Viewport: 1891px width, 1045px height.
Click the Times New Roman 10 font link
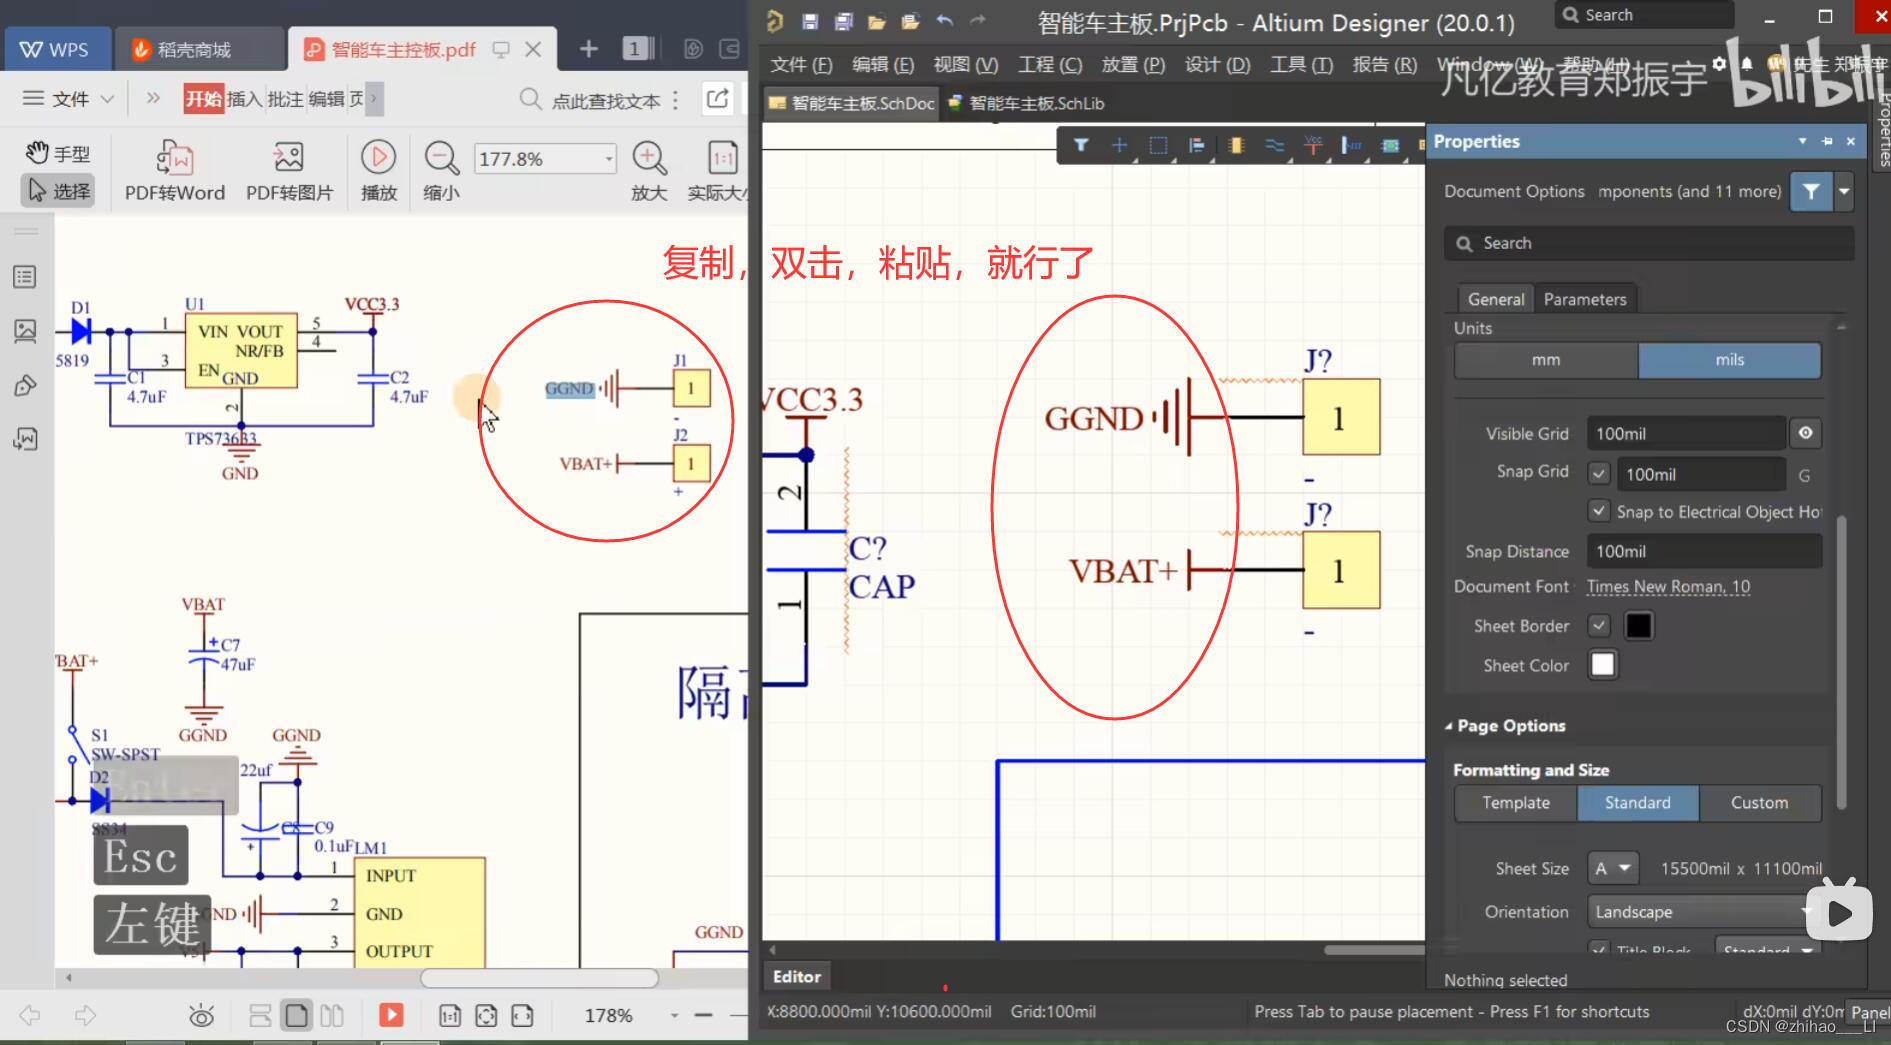pyautogui.click(x=1666, y=586)
